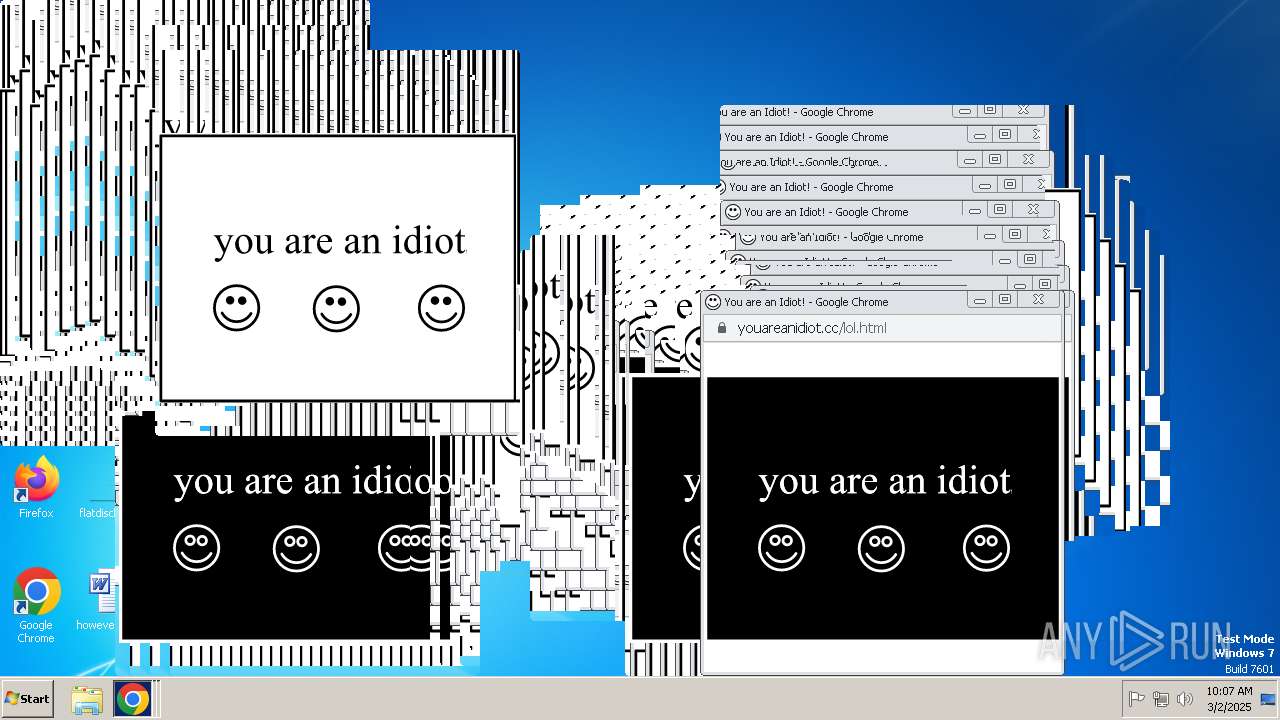
Task: Open the volume speaker tray icon
Action: 1185,699
